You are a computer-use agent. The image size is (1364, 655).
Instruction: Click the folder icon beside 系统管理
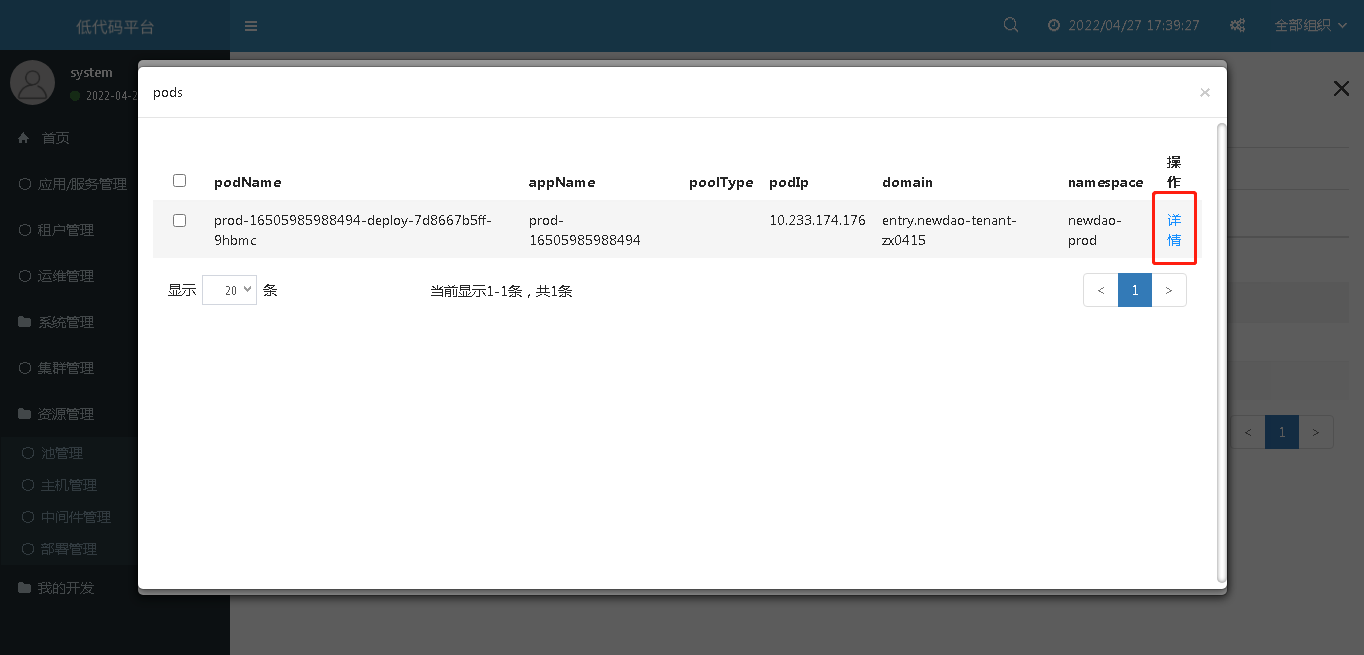(25, 322)
